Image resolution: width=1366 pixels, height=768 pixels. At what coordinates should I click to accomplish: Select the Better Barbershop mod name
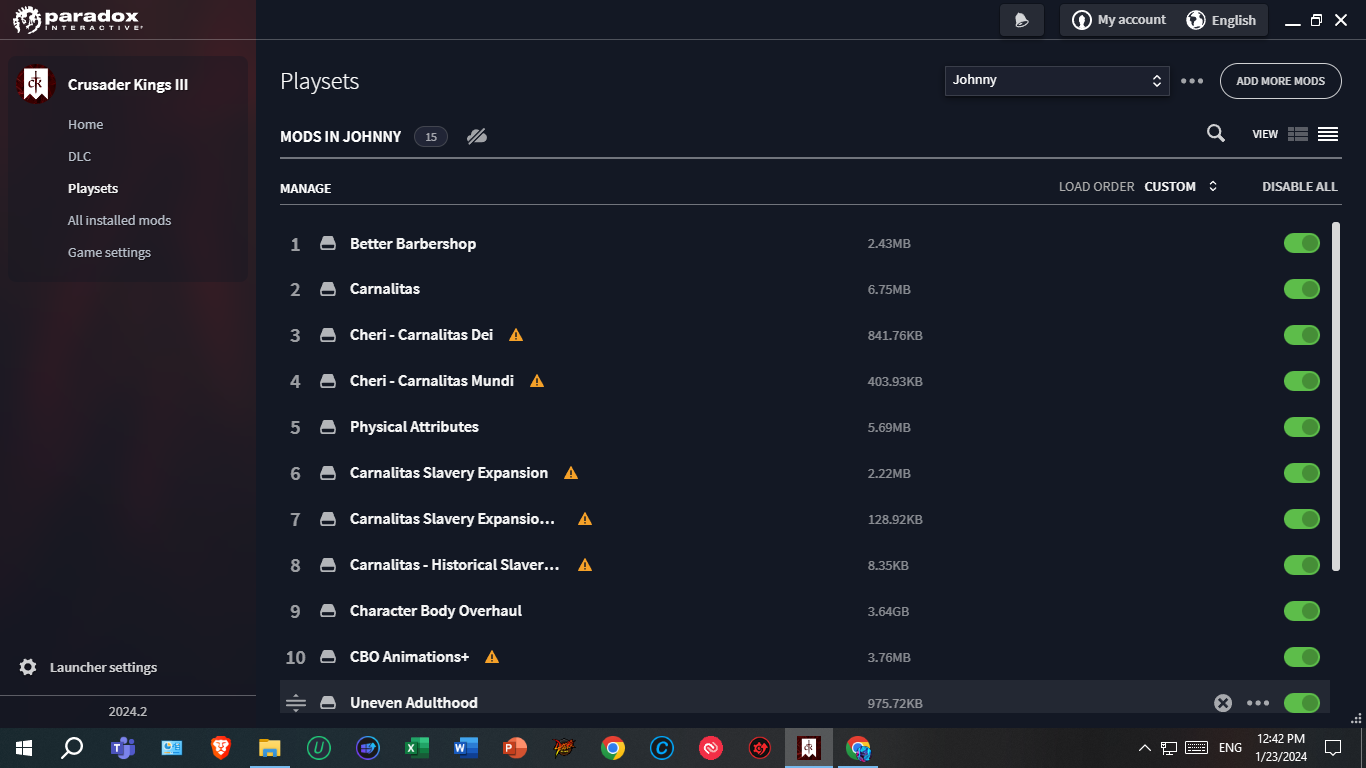[413, 244]
